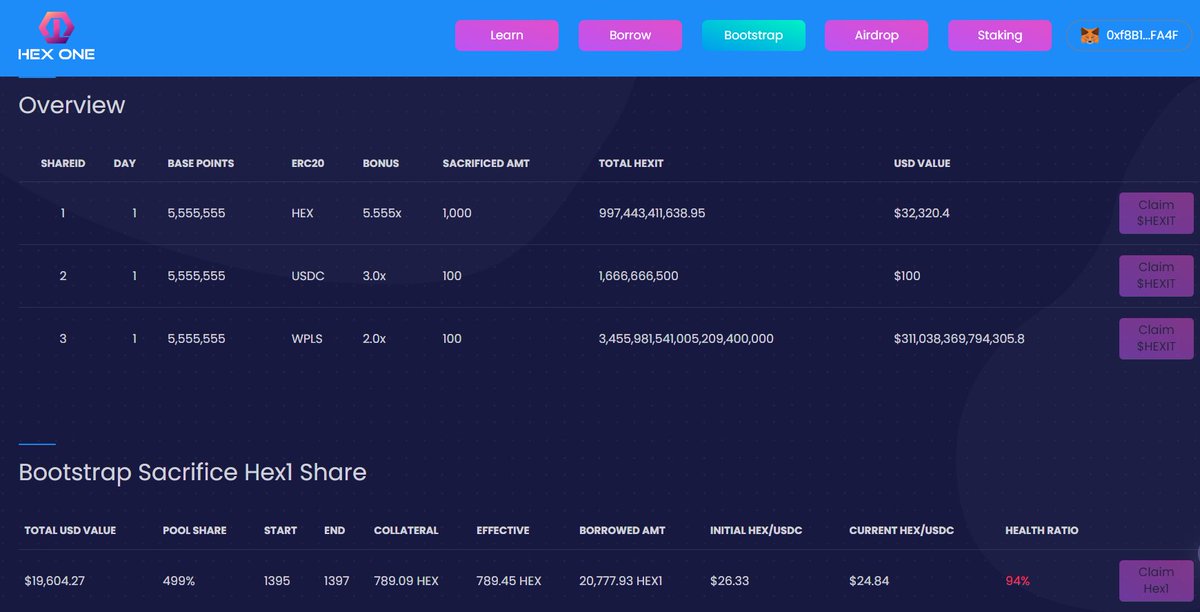Click the Claim Hex1 button
The width and height of the screenshot is (1200, 612).
click(x=1156, y=580)
